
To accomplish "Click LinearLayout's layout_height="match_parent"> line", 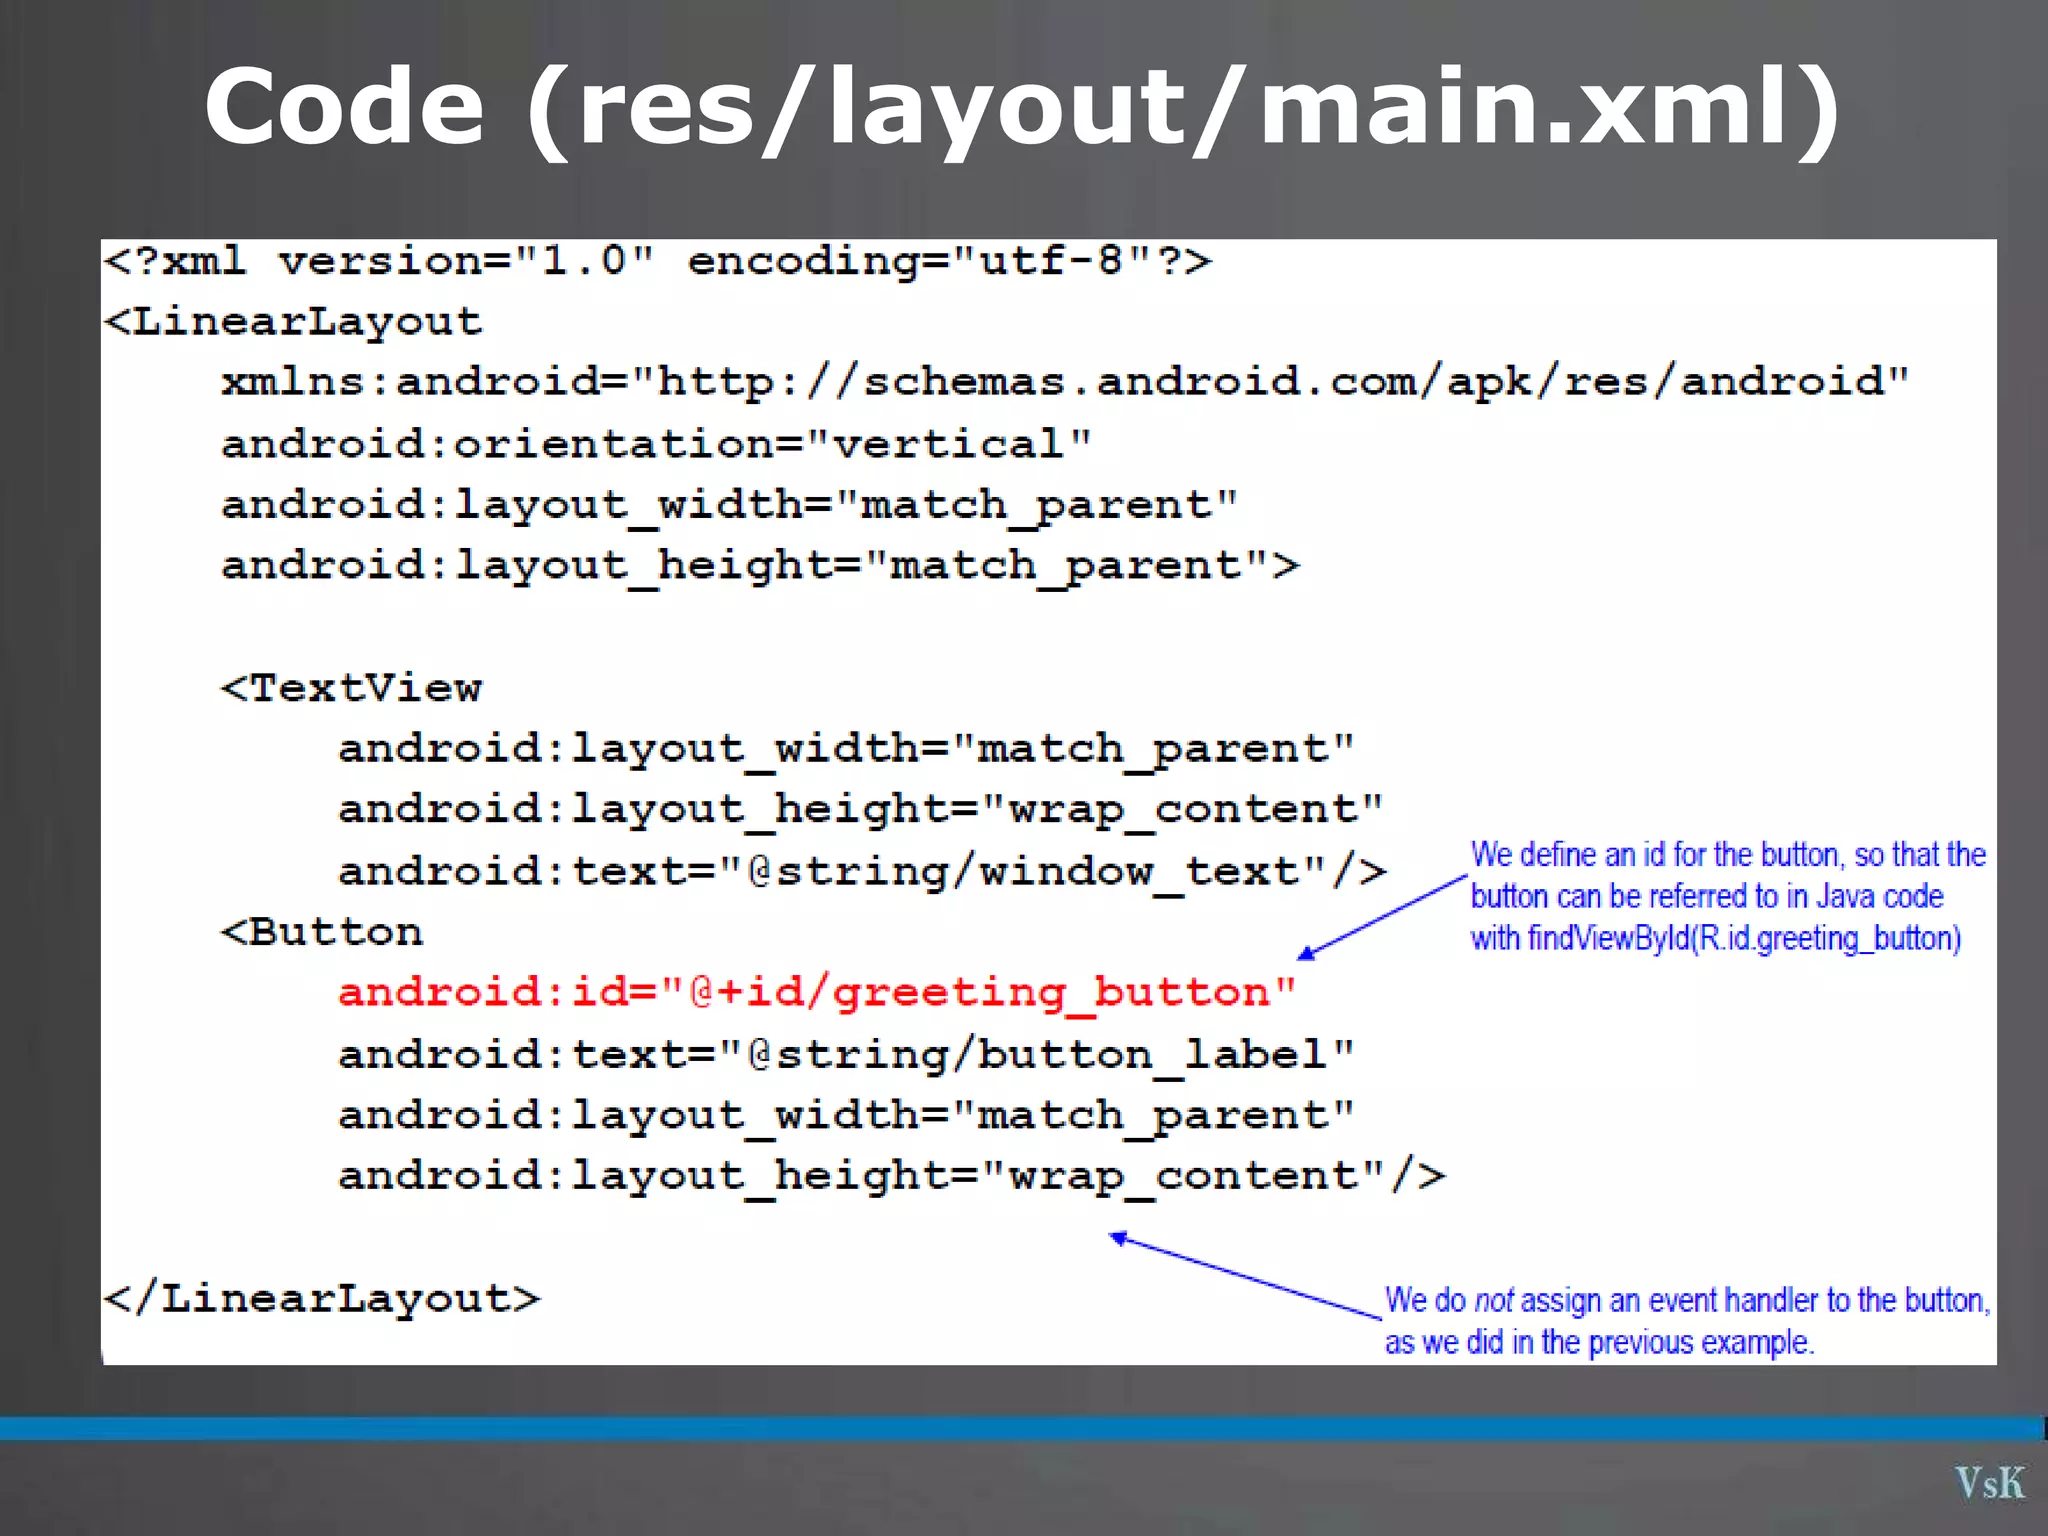I will [x=760, y=567].
